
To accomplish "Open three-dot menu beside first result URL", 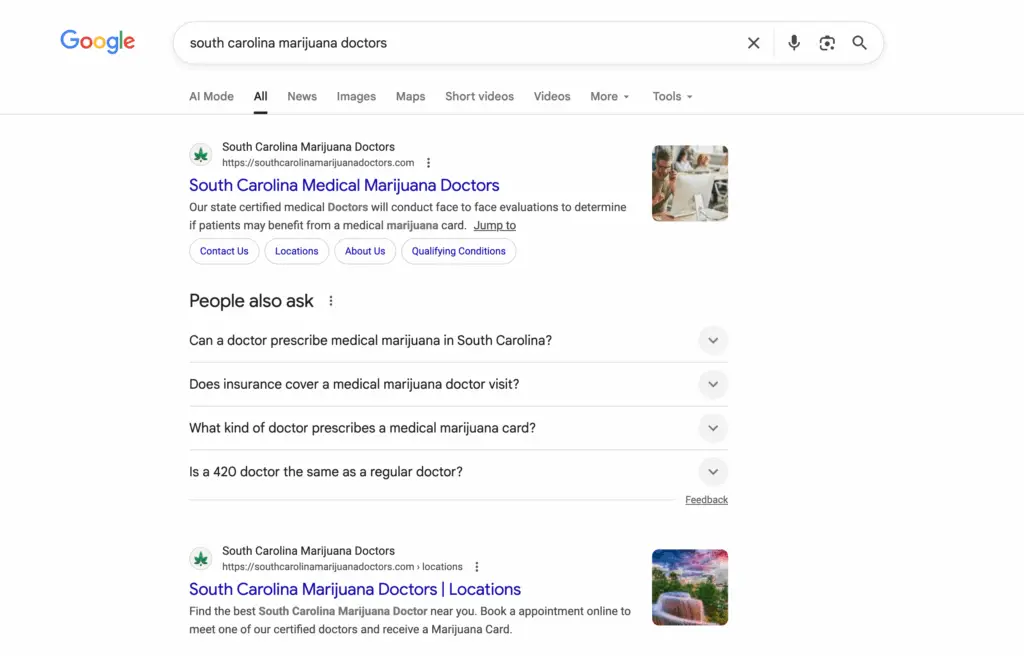I will 429,163.
